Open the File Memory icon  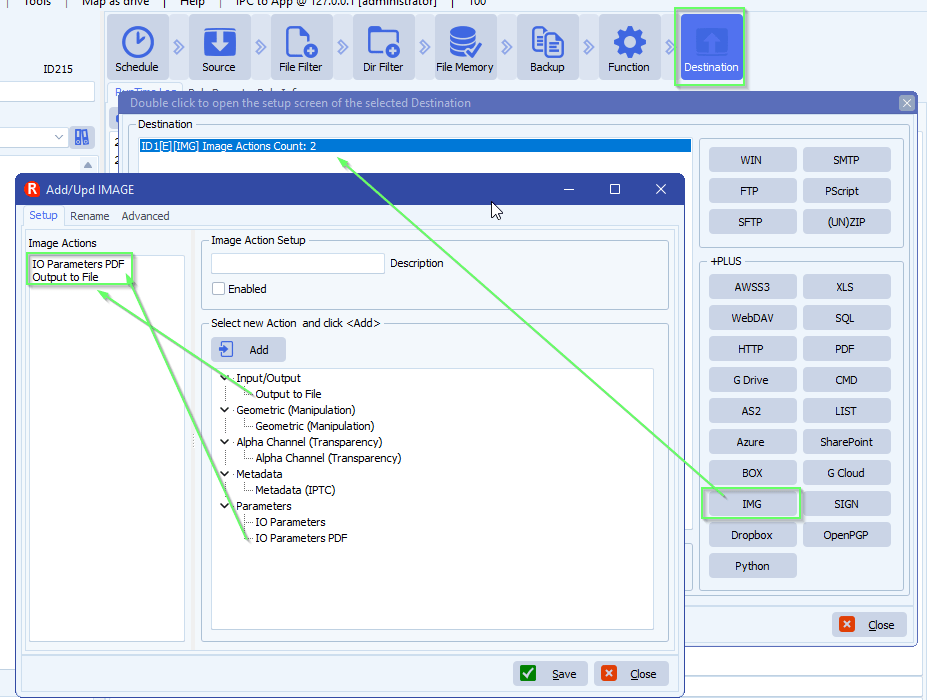tap(464, 46)
